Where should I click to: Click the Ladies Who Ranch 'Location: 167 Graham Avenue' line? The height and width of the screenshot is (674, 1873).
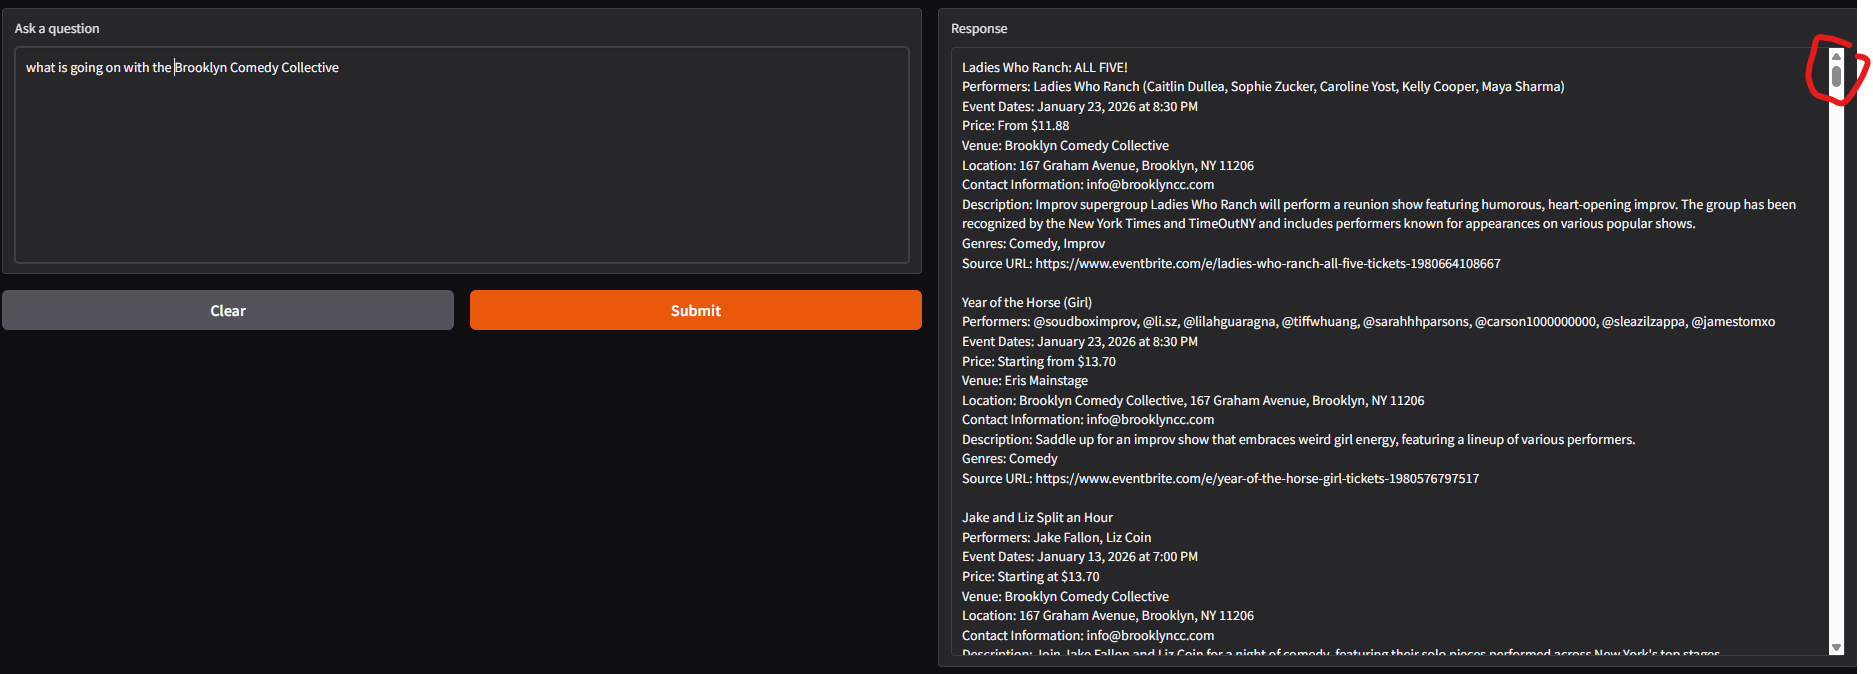coord(1107,165)
